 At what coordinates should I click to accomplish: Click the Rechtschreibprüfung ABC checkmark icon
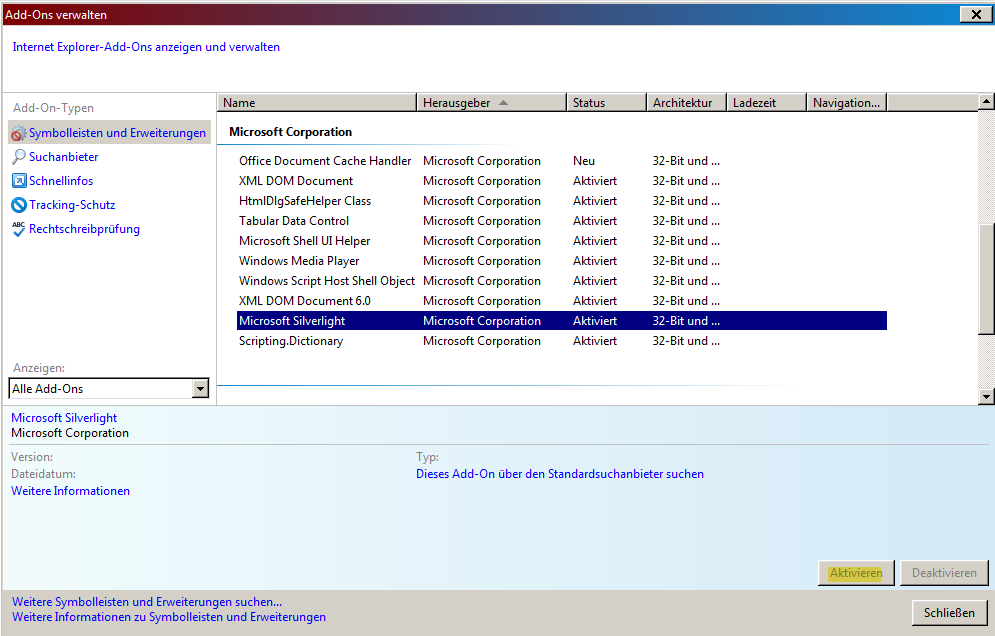tap(19, 229)
